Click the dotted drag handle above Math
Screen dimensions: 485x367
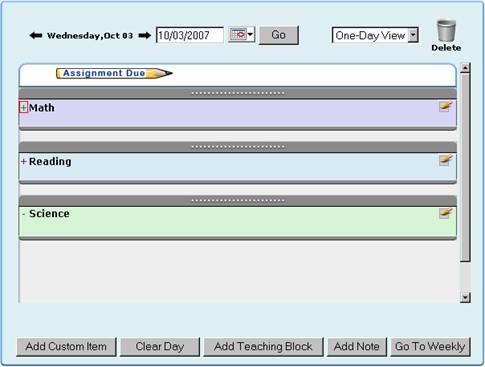(x=238, y=93)
